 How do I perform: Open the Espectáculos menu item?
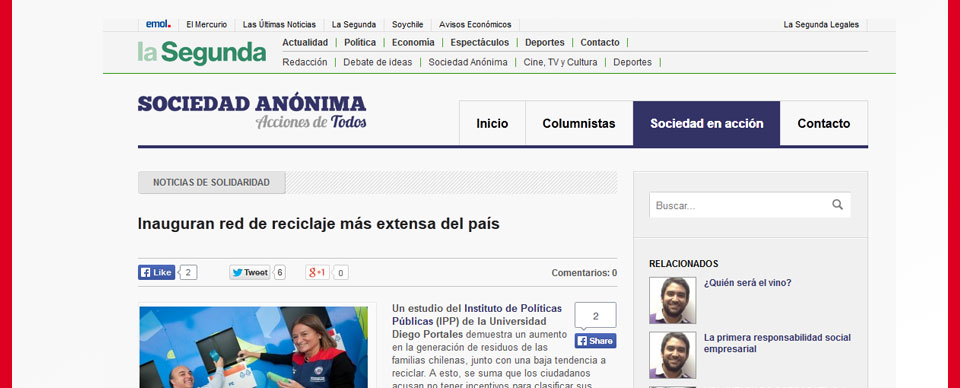479,42
